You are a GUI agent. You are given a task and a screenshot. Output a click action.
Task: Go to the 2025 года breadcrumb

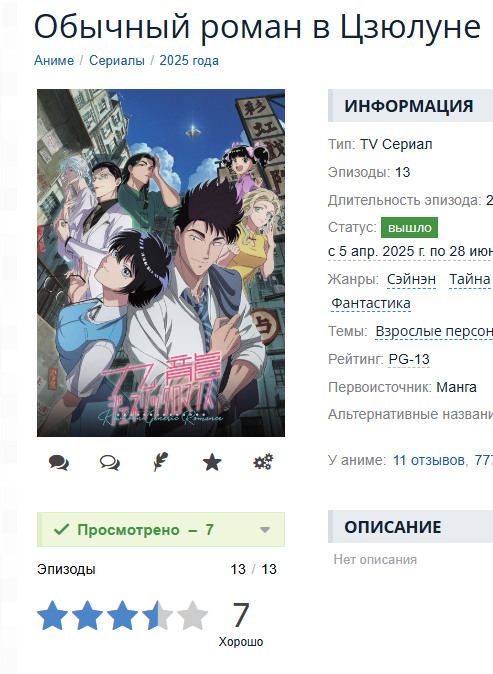[x=189, y=61]
